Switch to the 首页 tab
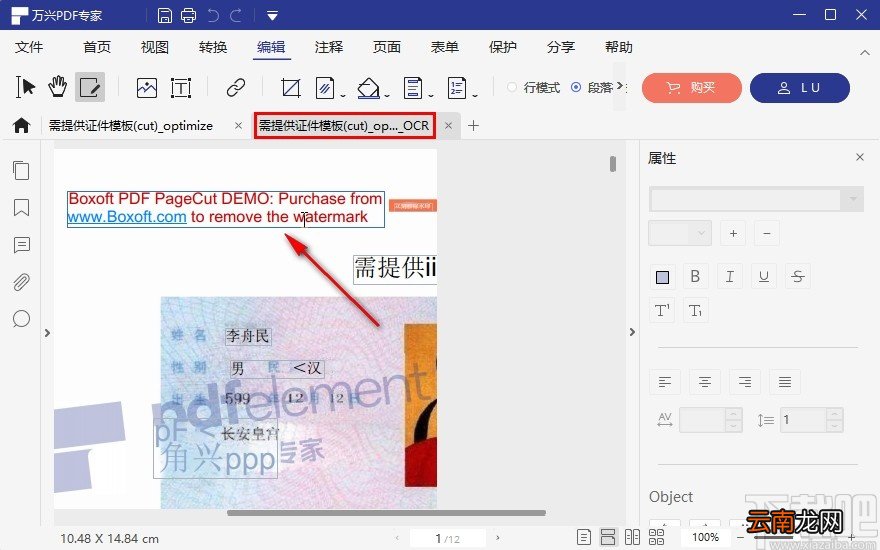The height and width of the screenshot is (550, 880). pyautogui.click(x=97, y=47)
